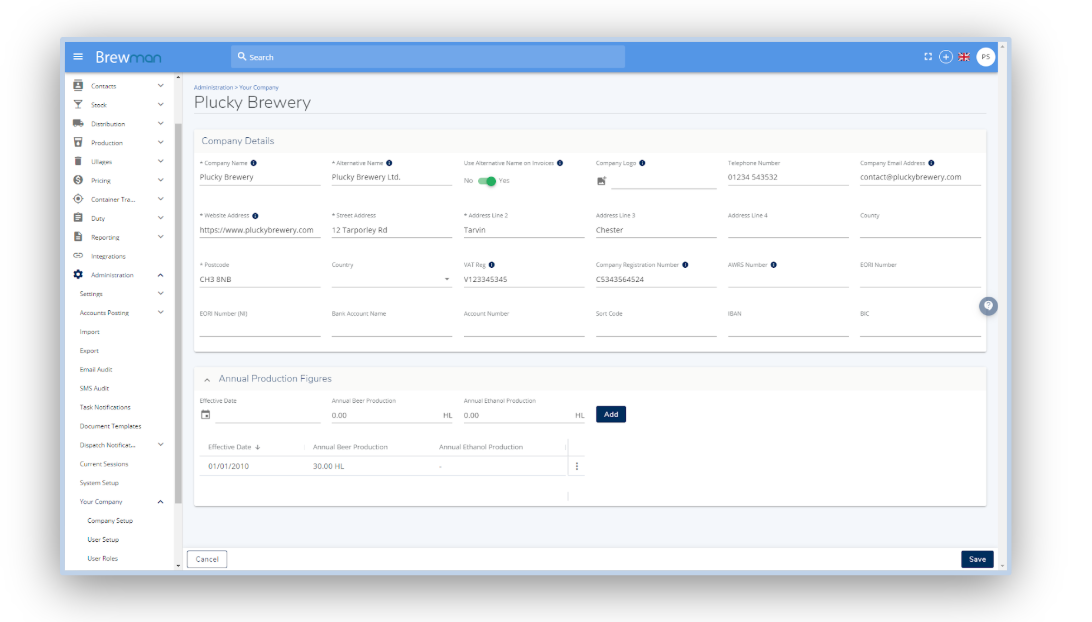Open Email Audit in the sidebar
Screen dimensions: 1092x622
(95, 369)
